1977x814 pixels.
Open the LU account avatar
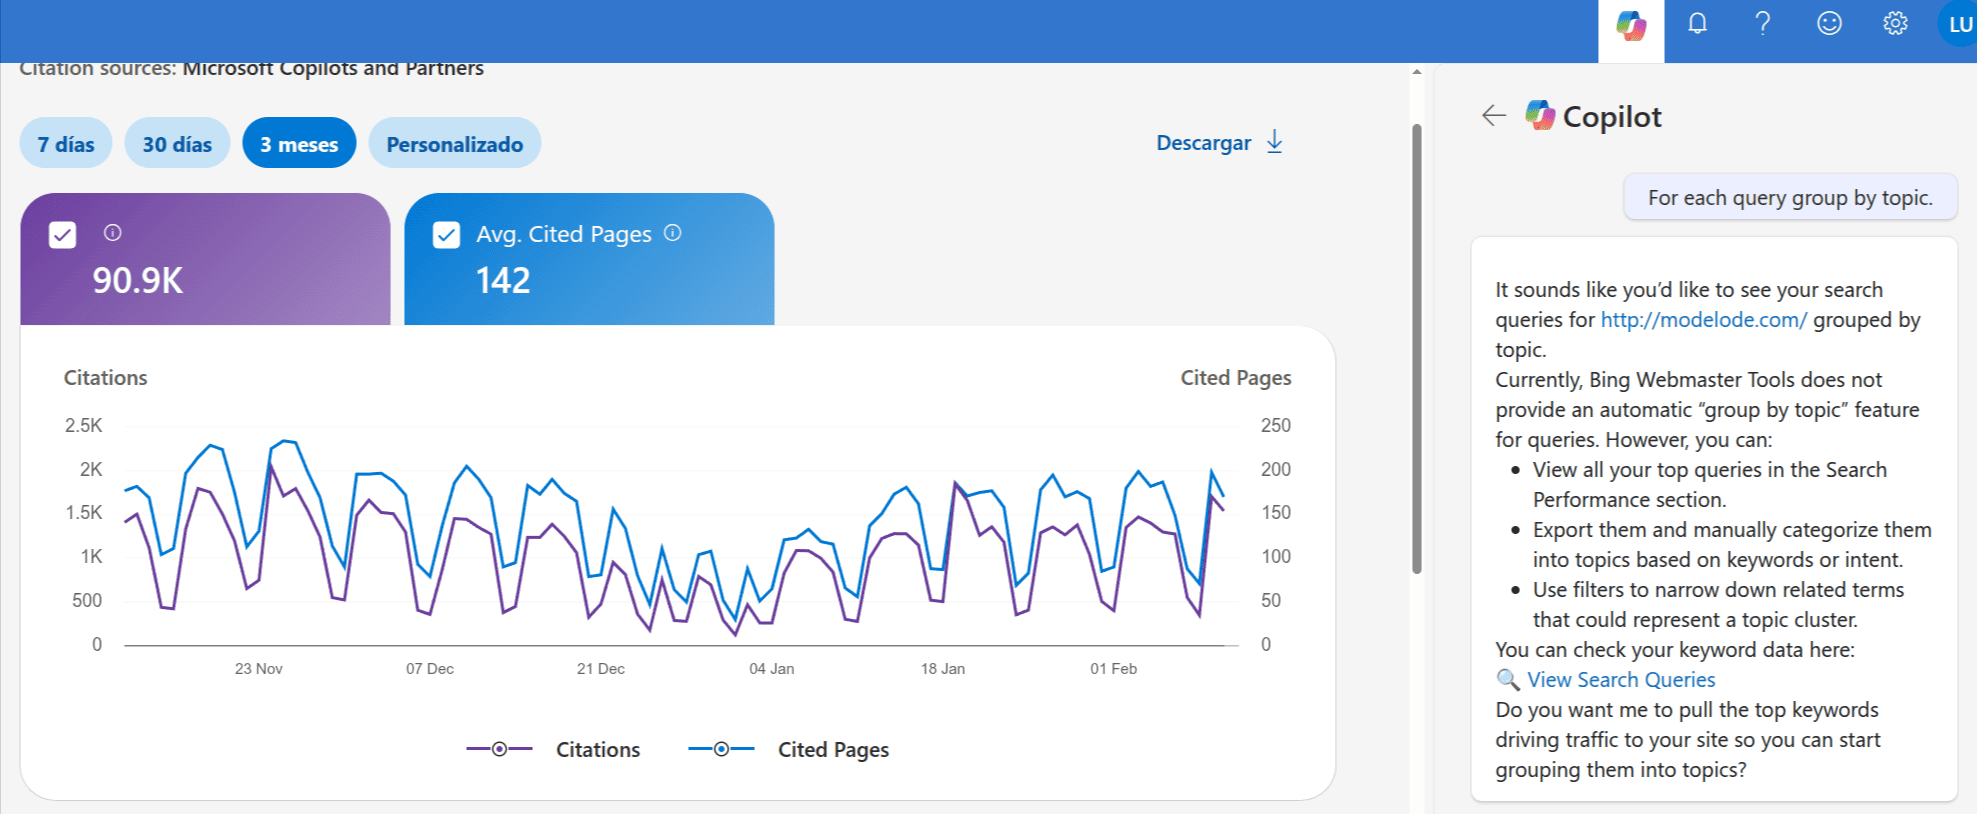pos(1959,24)
